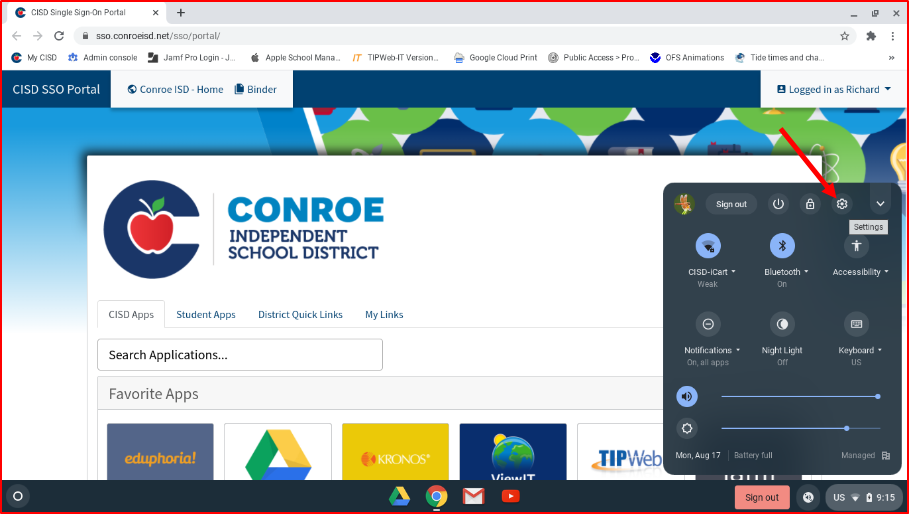Image resolution: width=909 pixels, height=514 pixels.
Task: Toggle Bluetooth off
Action: pos(782,245)
